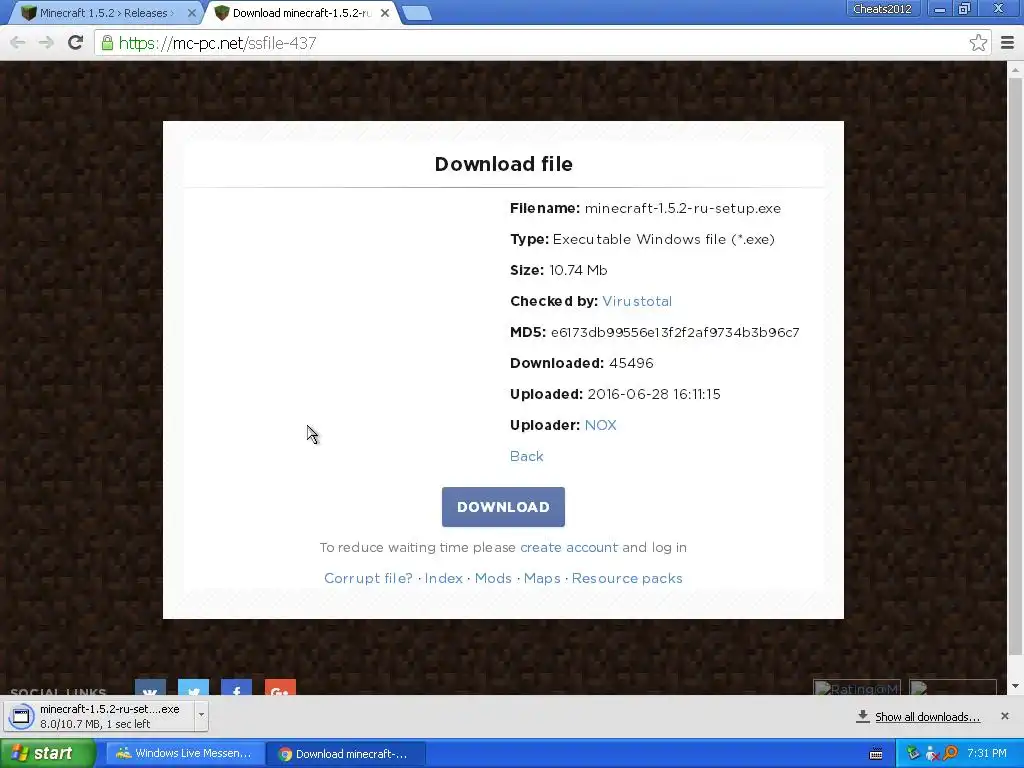Image resolution: width=1024 pixels, height=768 pixels.
Task: Click the Chrome Download minecraft taskbar item
Action: tap(346, 754)
